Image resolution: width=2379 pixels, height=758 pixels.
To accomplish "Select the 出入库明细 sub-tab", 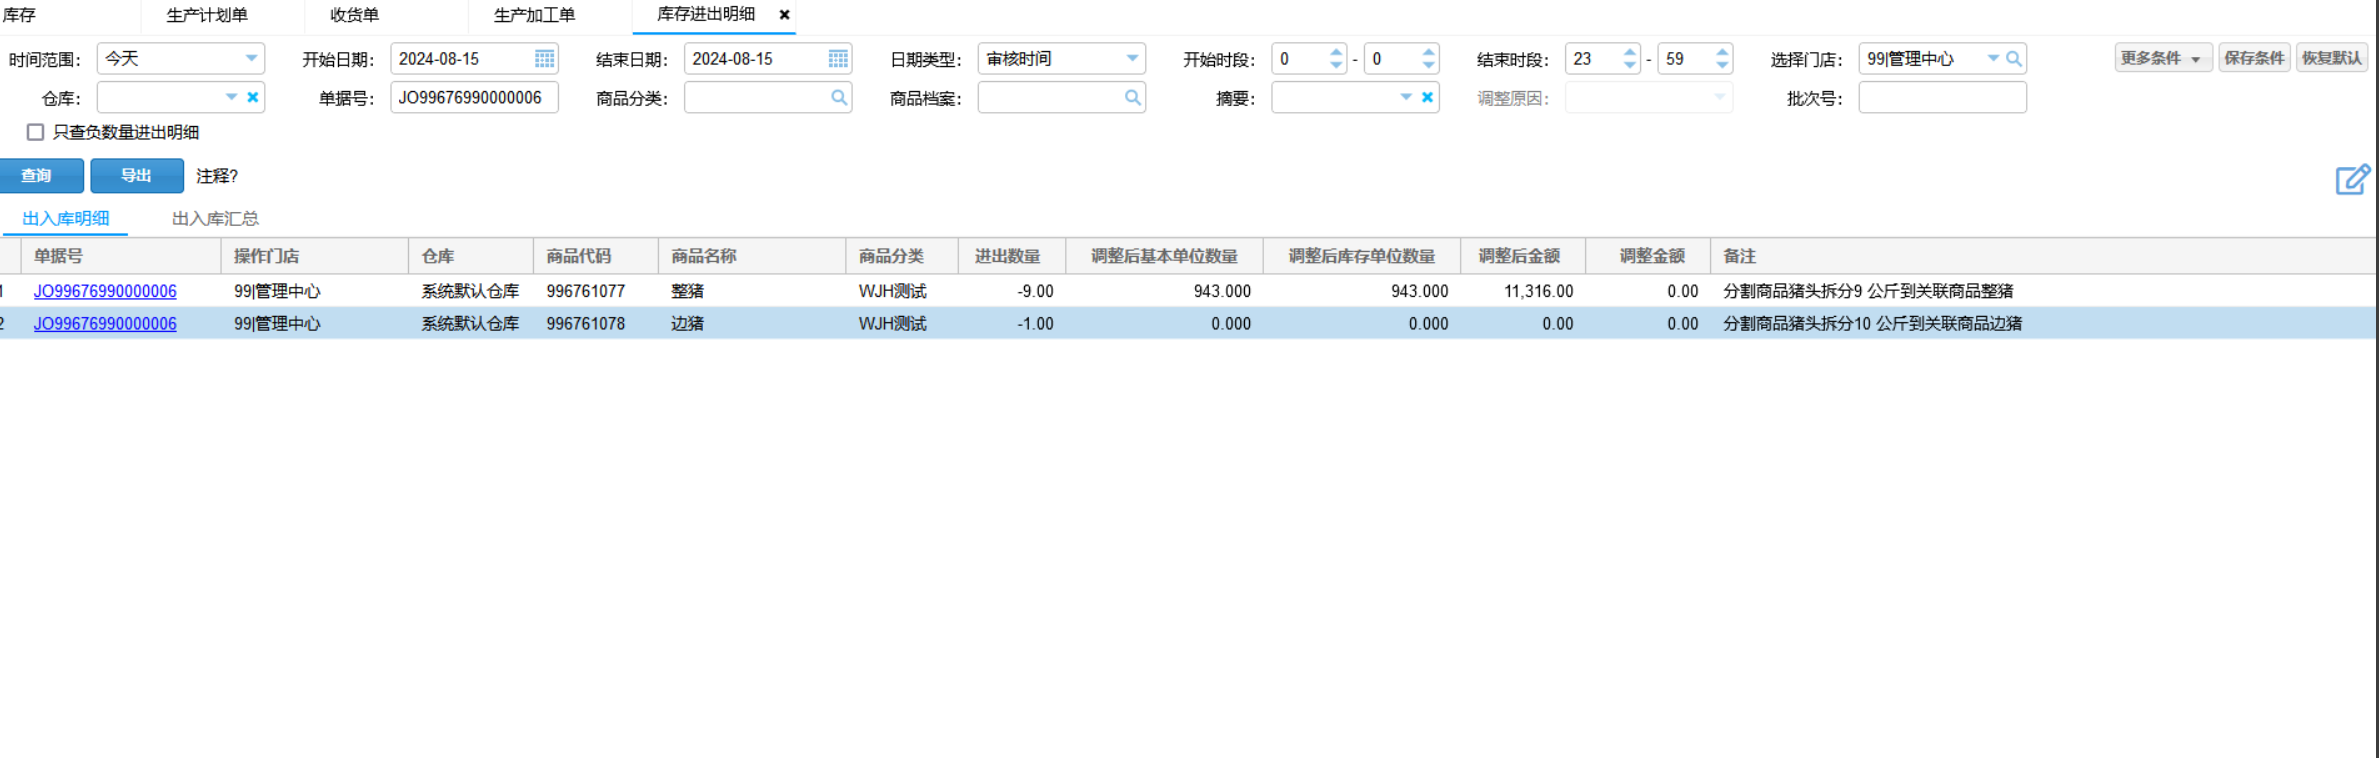I will pyautogui.click(x=66, y=218).
